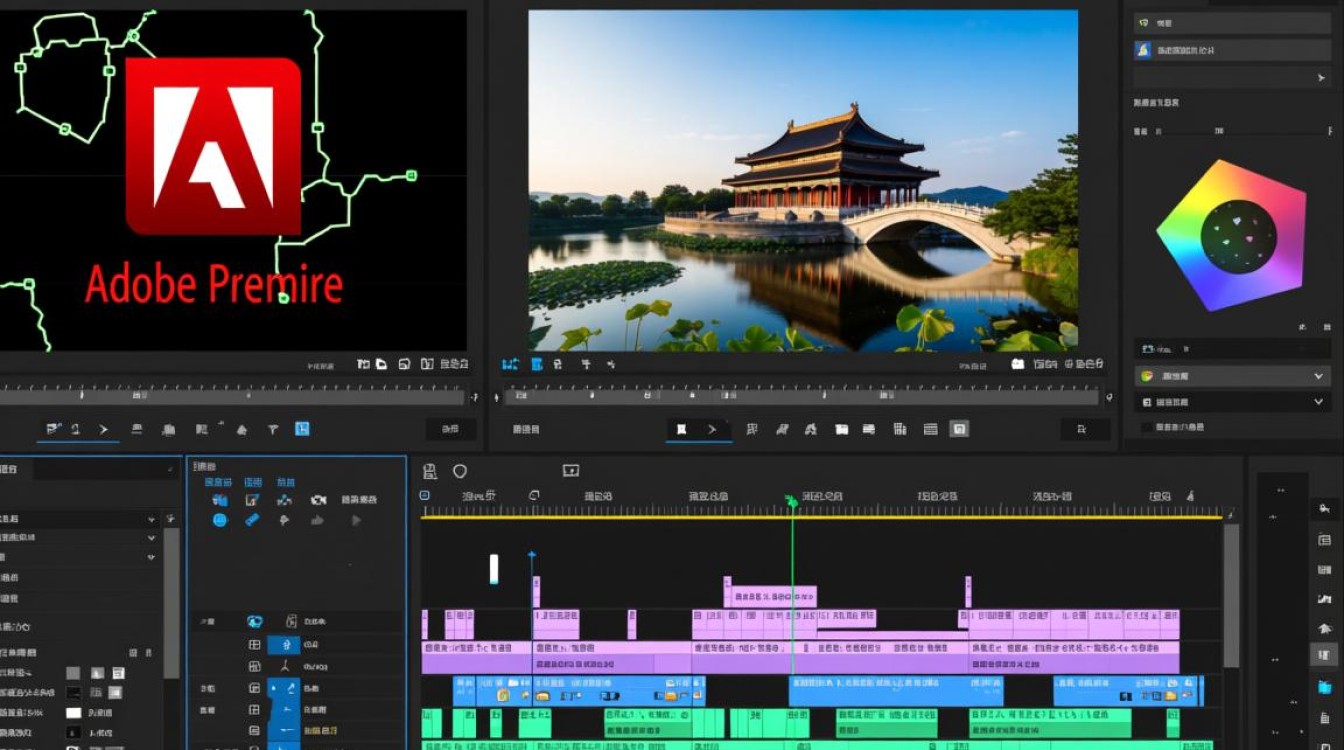Viewport: 1344px width, 750px height.
Task: Click the yellow work area bar above the tracks
Action: click(x=822, y=517)
